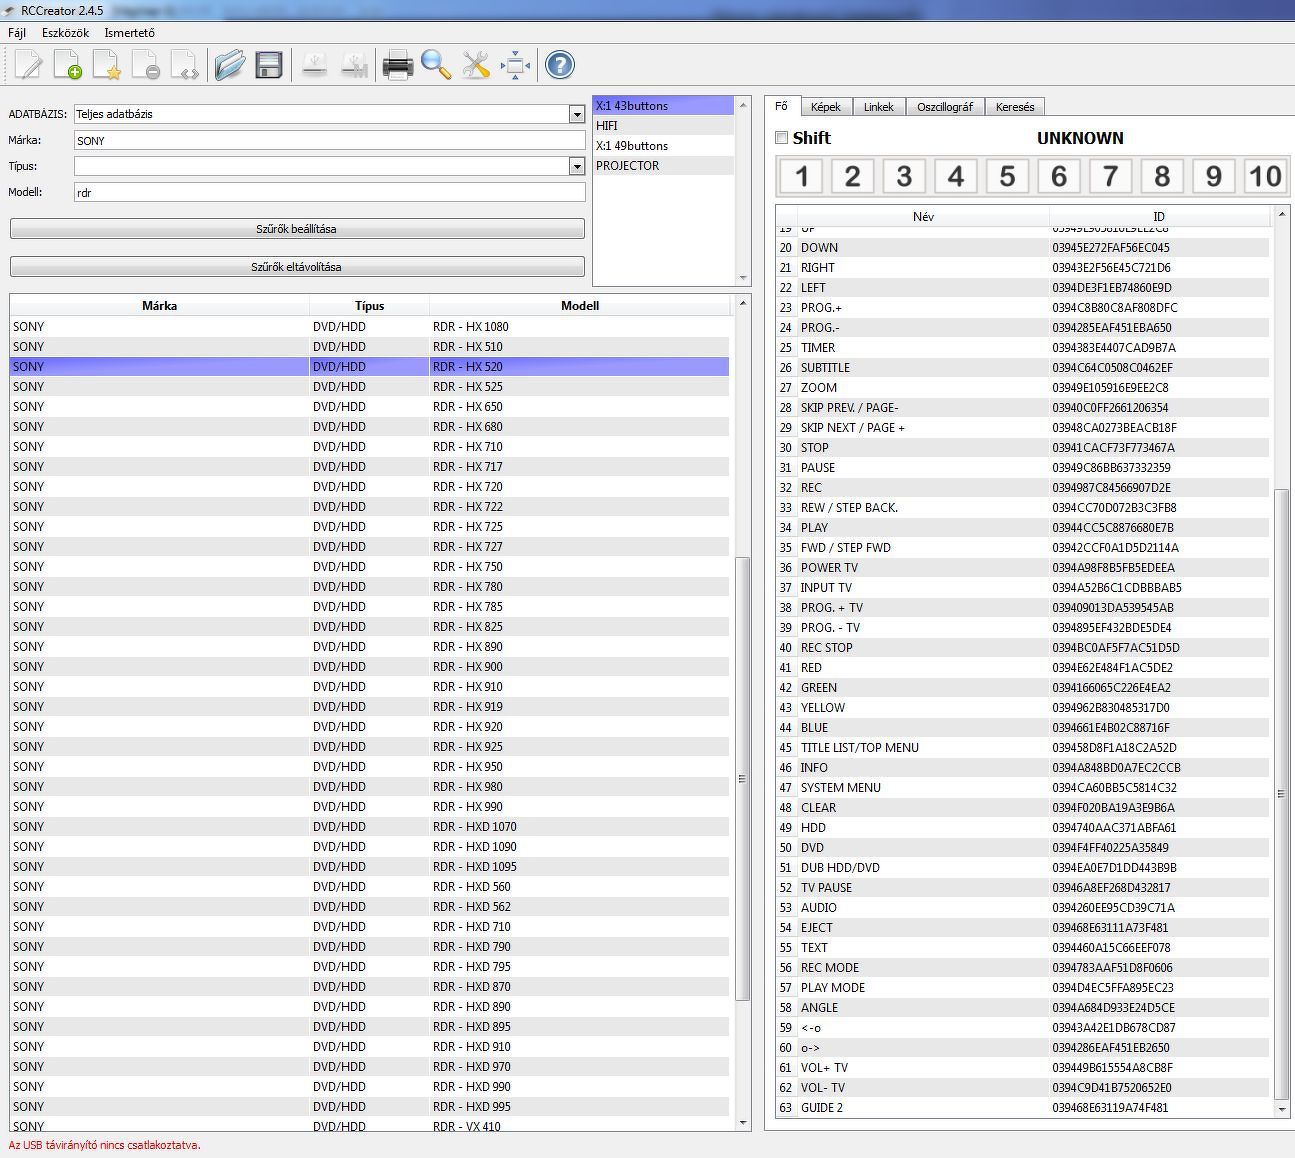
Task: Select the GUIDE 2 key row
Action: (x=1023, y=1108)
